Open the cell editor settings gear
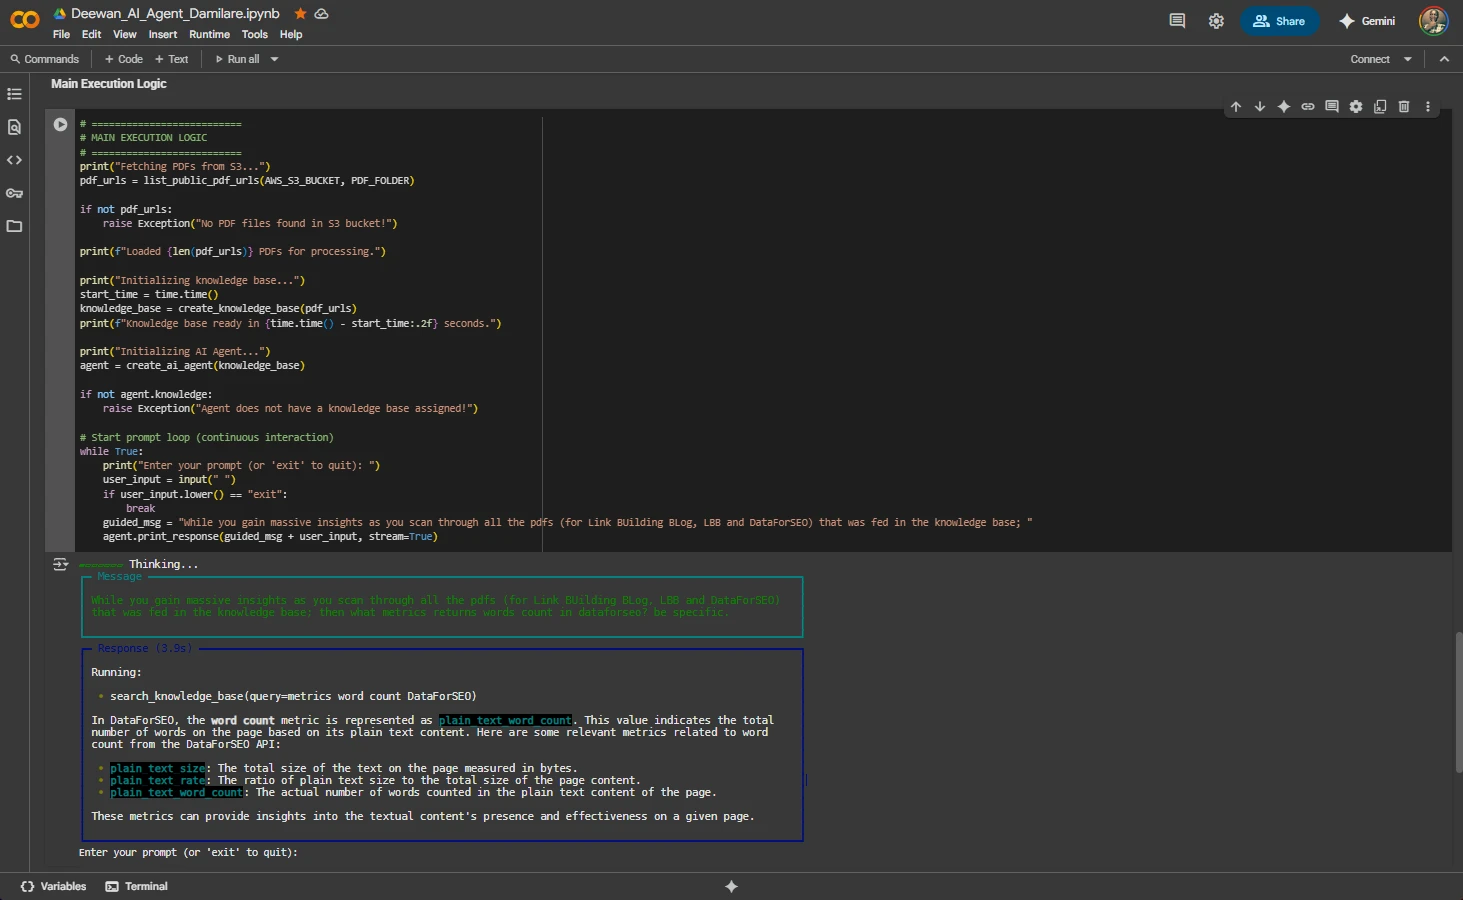 1356,106
